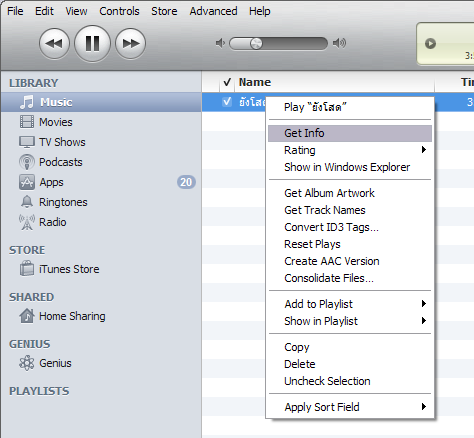Click the Name column header
Image resolution: width=474 pixels, height=438 pixels.
(335, 82)
